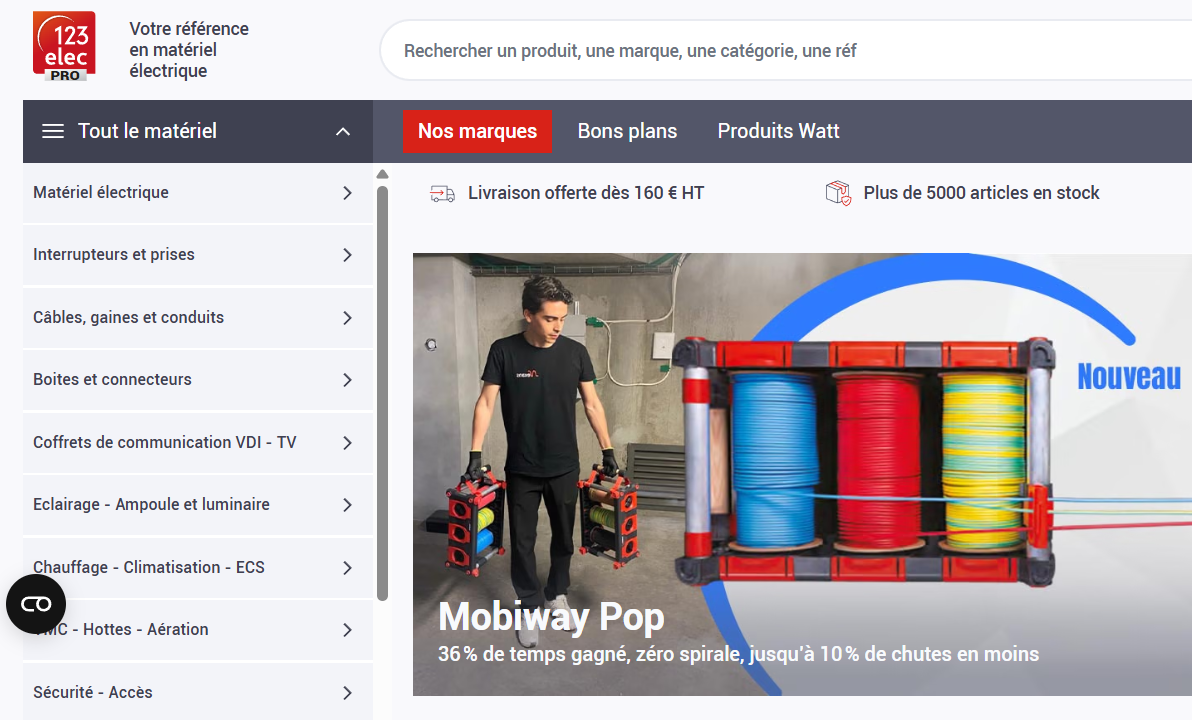Click Livraison offerte dès 160 € HT
The image size is (1192, 720).
(586, 193)
